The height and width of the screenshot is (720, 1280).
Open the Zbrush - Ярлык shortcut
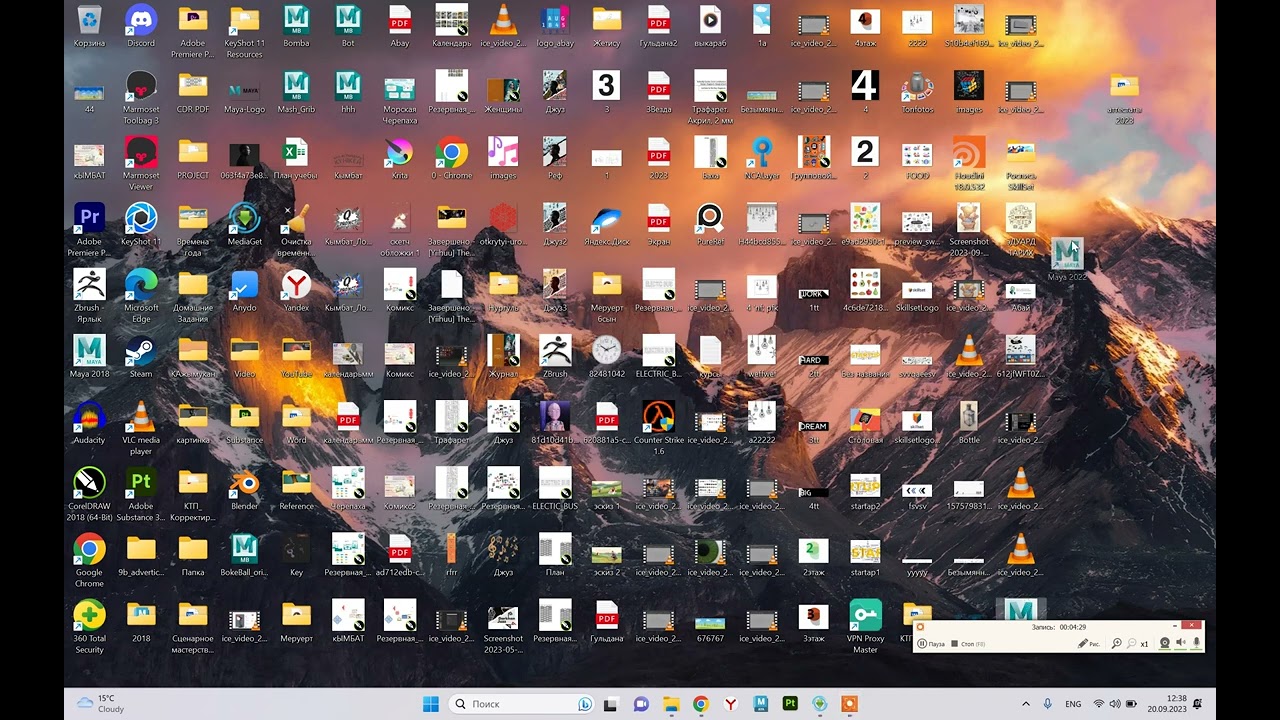(x=89, y=296)
